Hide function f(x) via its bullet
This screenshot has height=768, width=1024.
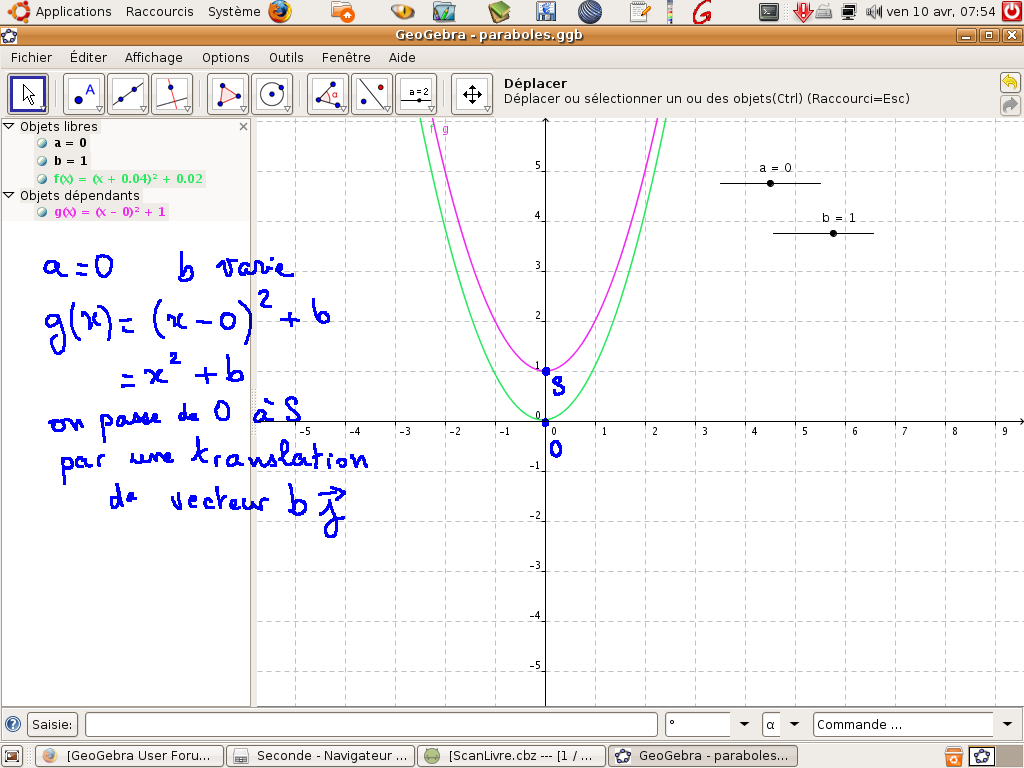[42, 179]
